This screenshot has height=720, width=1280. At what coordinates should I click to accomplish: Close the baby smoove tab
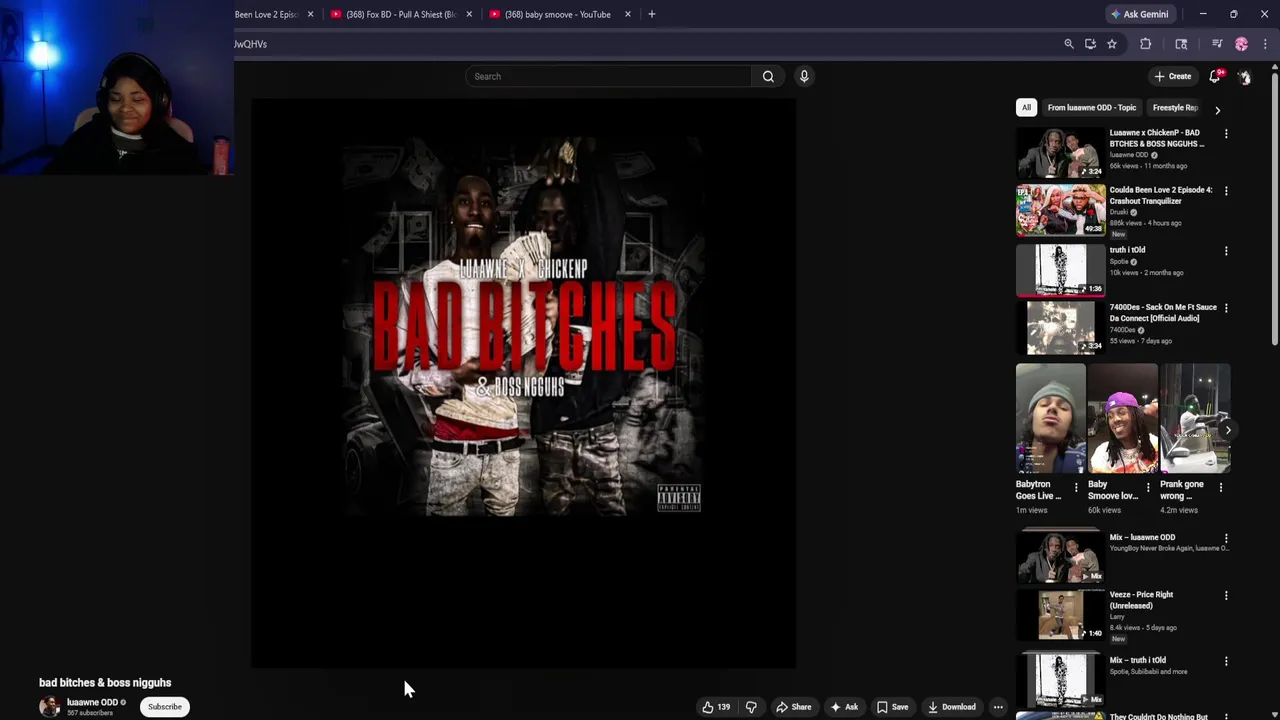[x=628, y=14]
